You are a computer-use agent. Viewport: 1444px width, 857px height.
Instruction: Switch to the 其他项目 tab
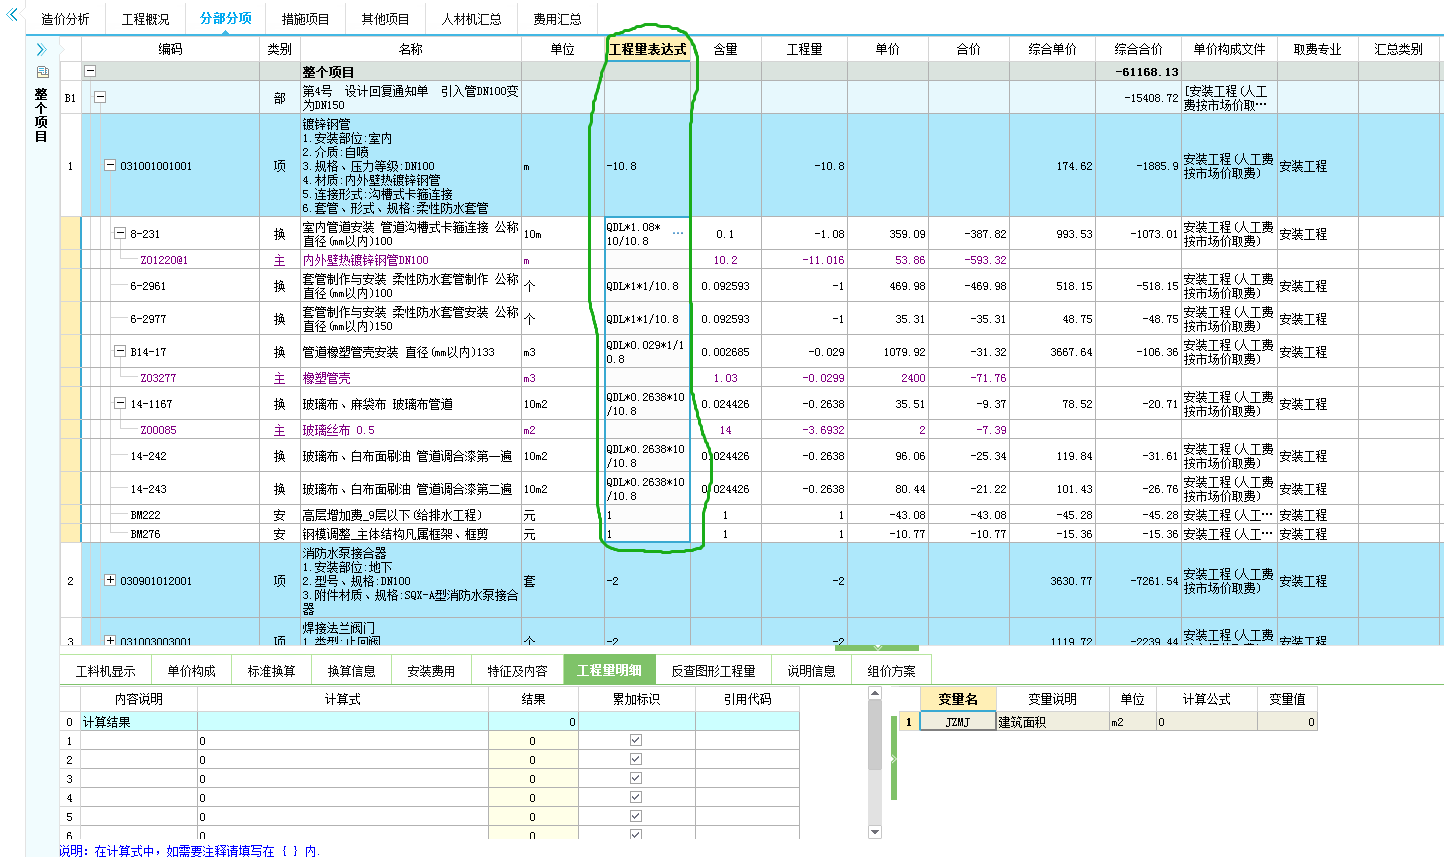385,19
